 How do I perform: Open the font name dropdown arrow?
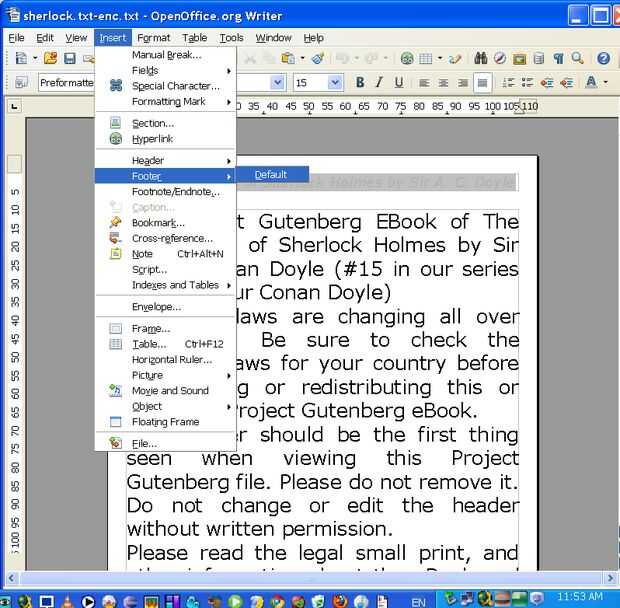278,83
